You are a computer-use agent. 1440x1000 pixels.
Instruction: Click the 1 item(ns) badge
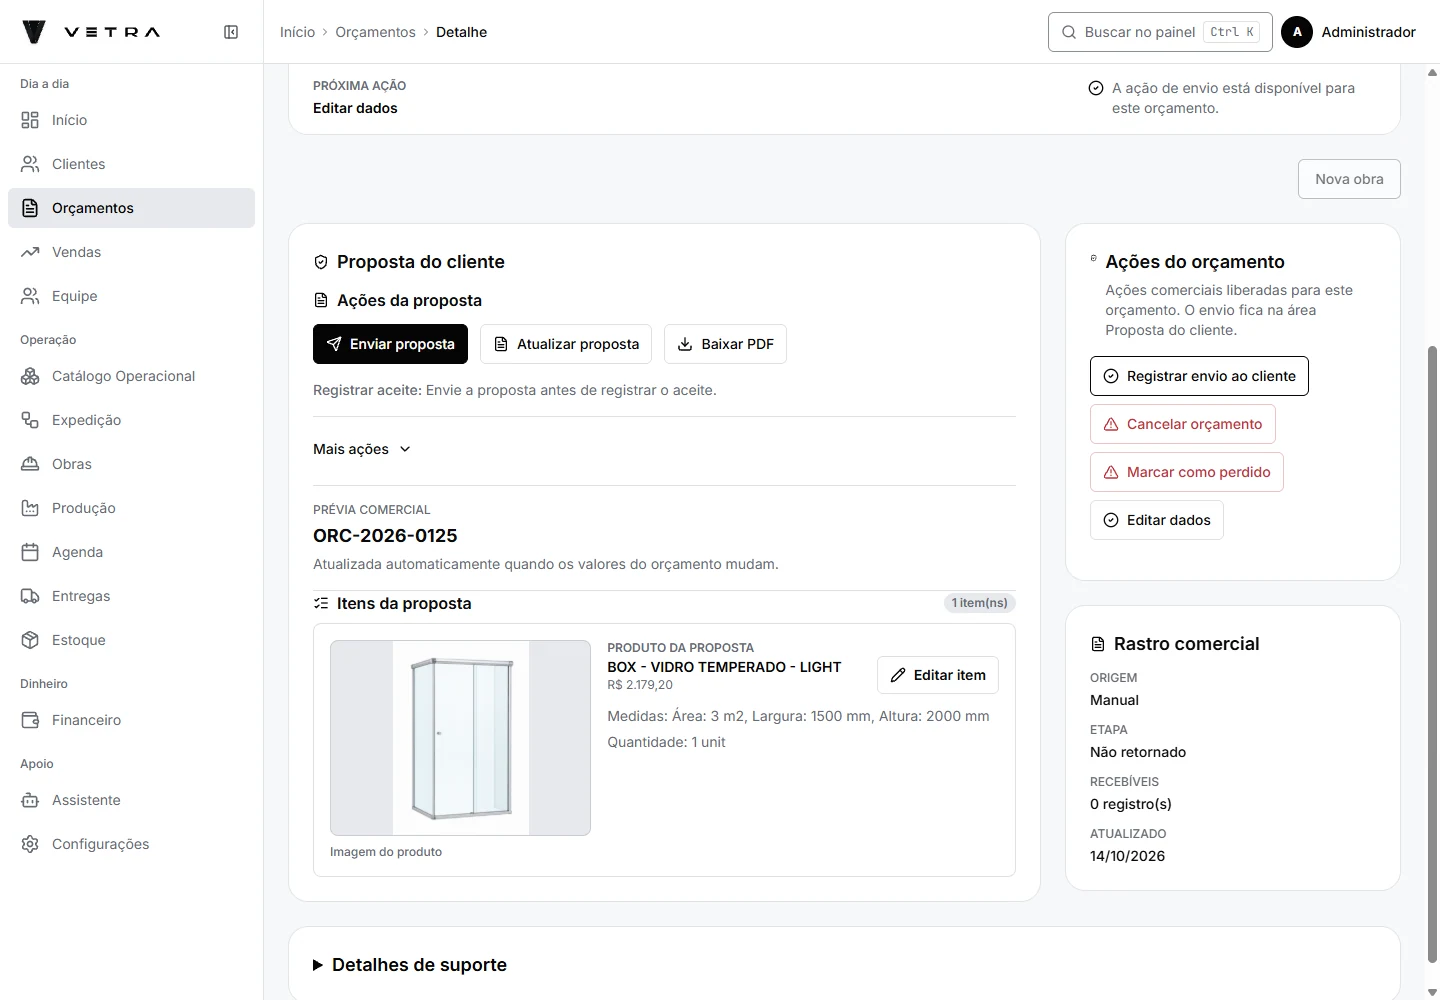(x=980, y=603)
